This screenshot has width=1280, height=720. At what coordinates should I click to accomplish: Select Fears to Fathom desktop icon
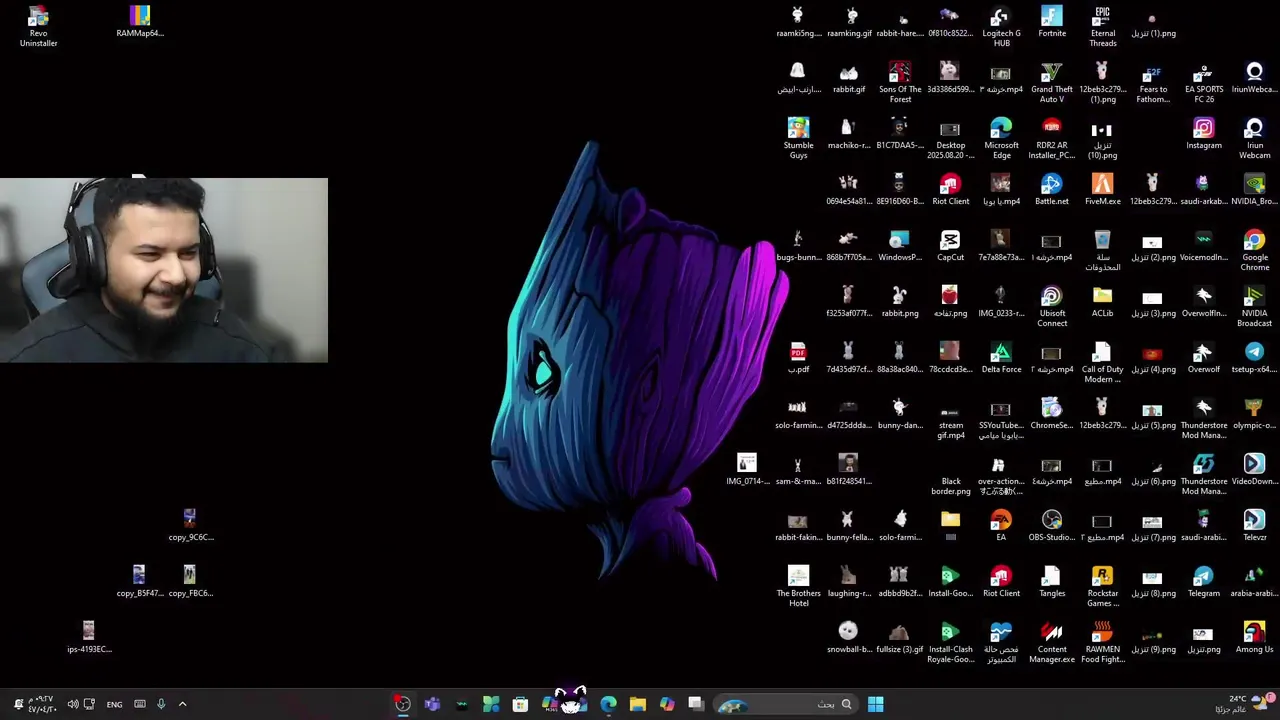click(x=1153, y=83)
